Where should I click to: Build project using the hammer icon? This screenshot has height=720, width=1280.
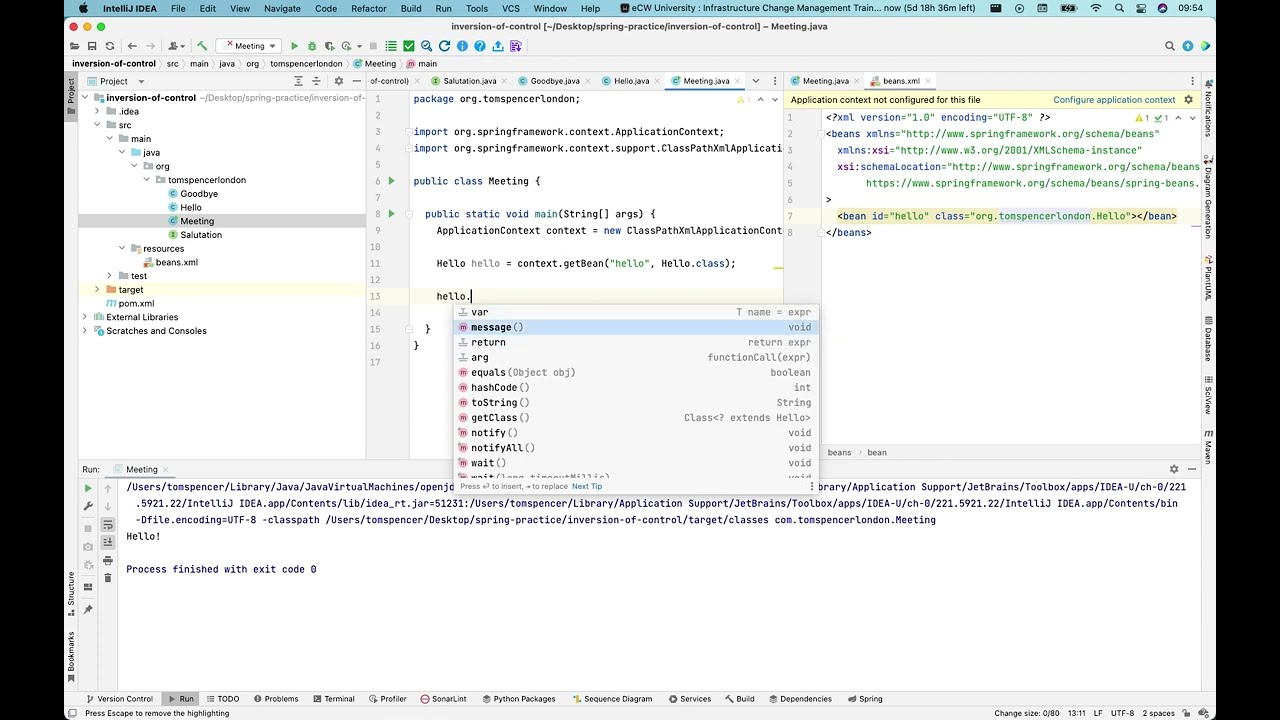point(202,46)
